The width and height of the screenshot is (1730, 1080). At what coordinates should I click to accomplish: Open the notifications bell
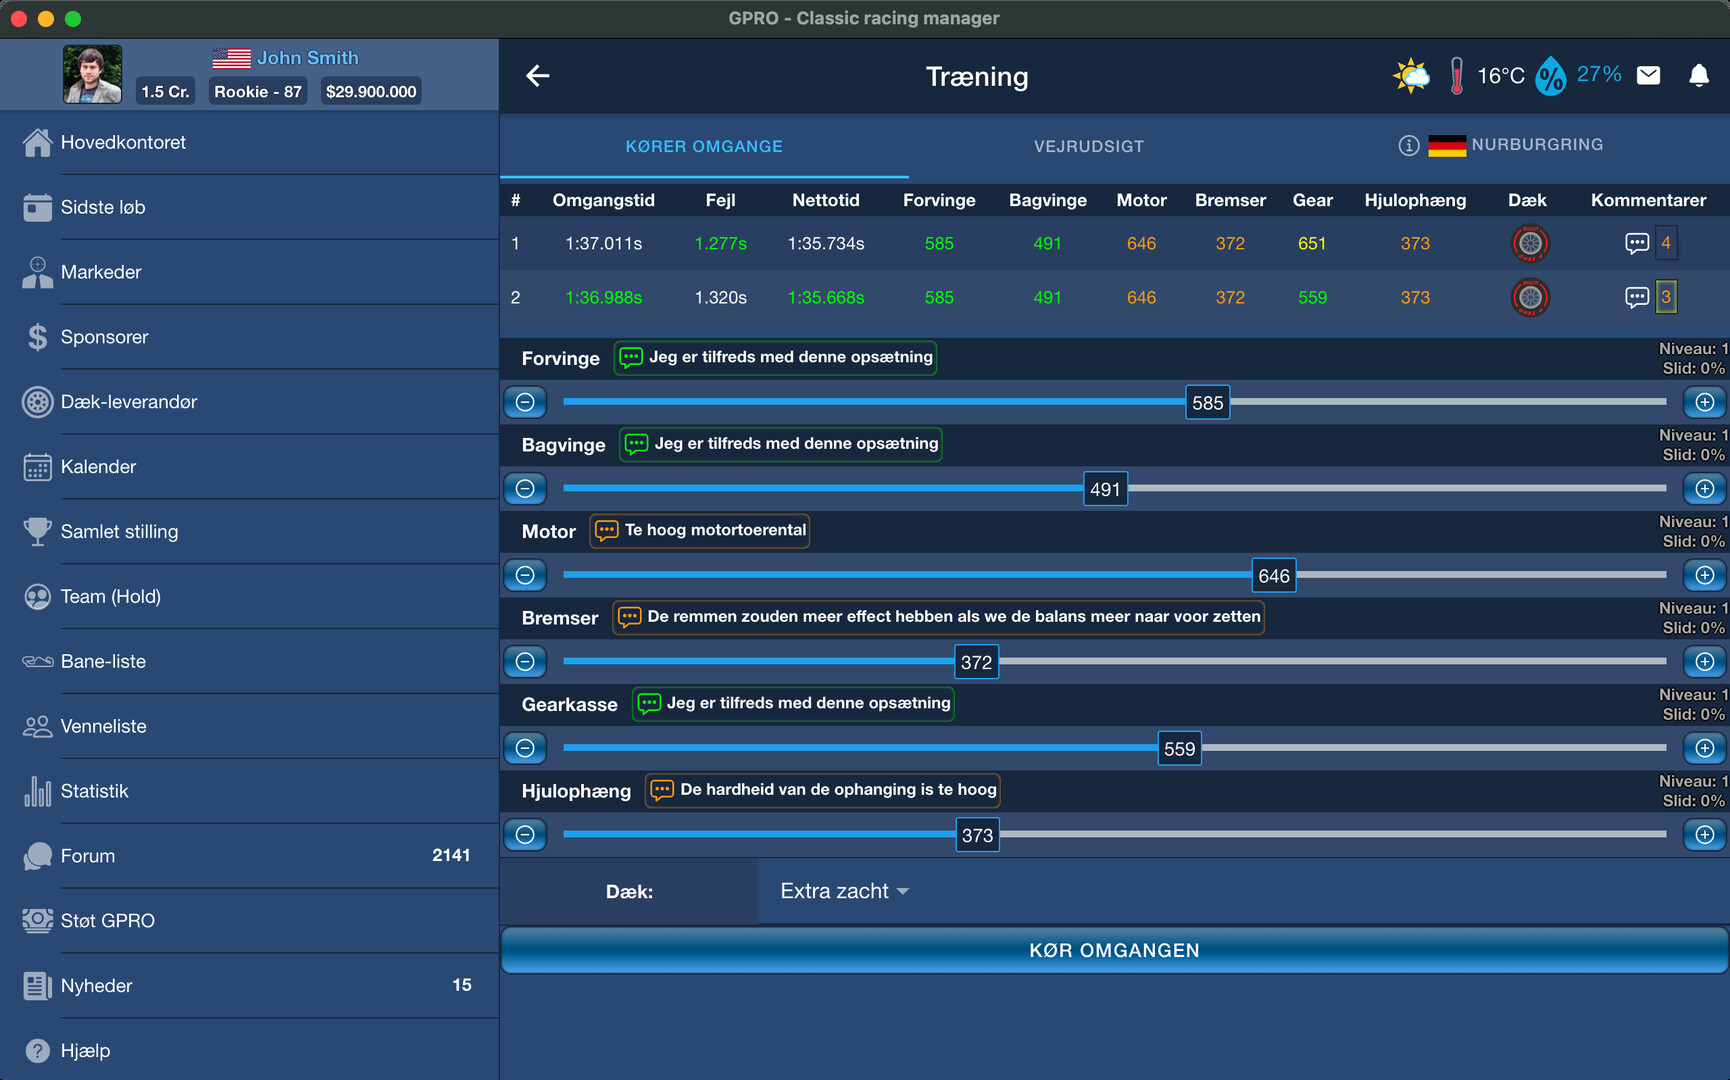(1698, 76)
